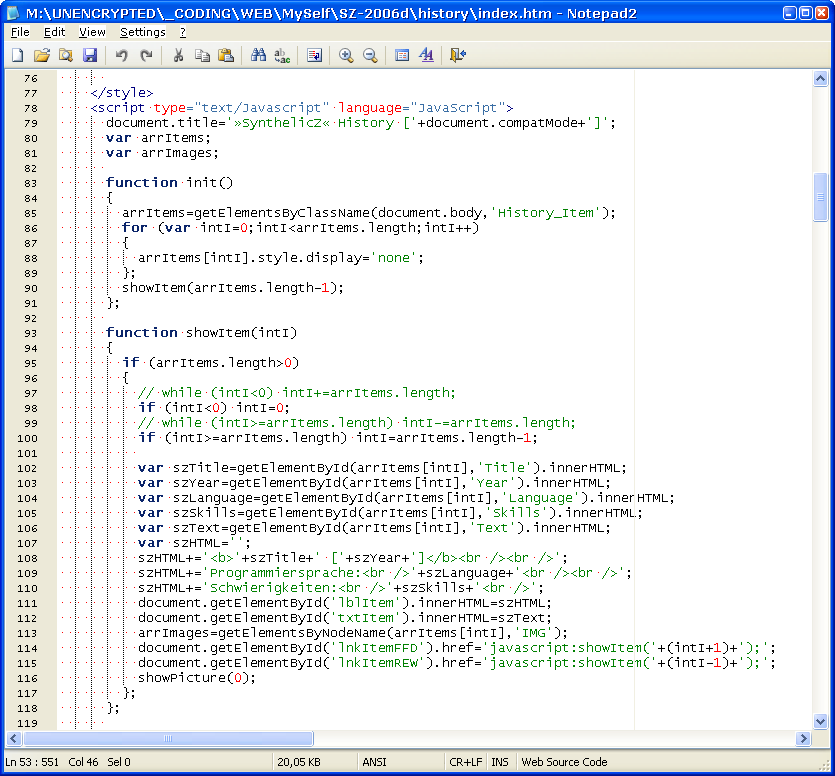Image resolution: width=835 pixels, height=776 pixels.
Task: Click the 'var szHTML='';' line
Action: click(194, 543)
